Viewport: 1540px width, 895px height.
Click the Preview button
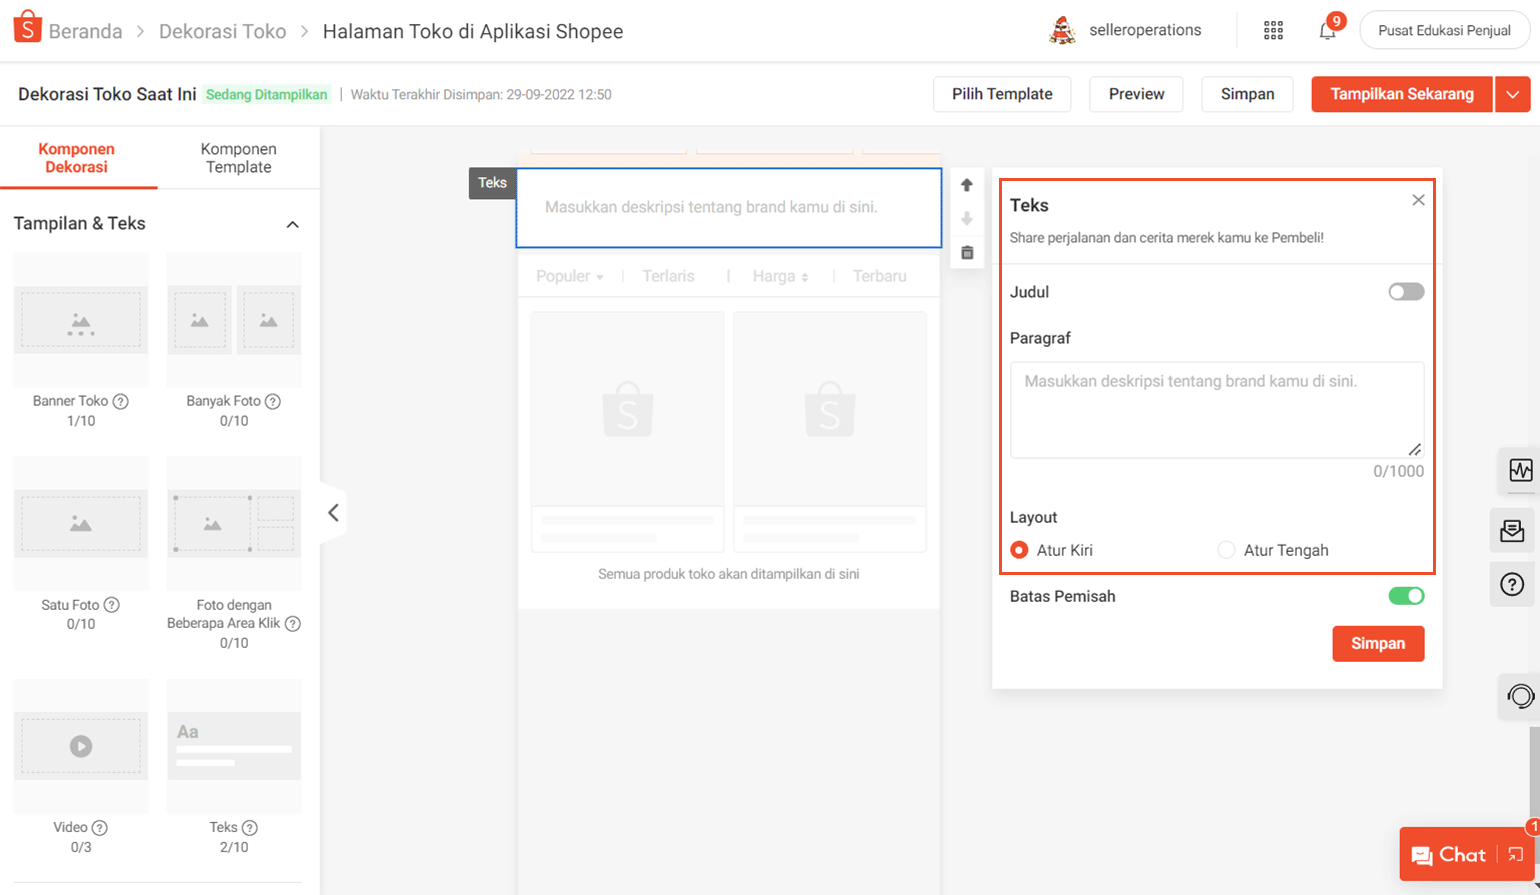pos(1136,94)
